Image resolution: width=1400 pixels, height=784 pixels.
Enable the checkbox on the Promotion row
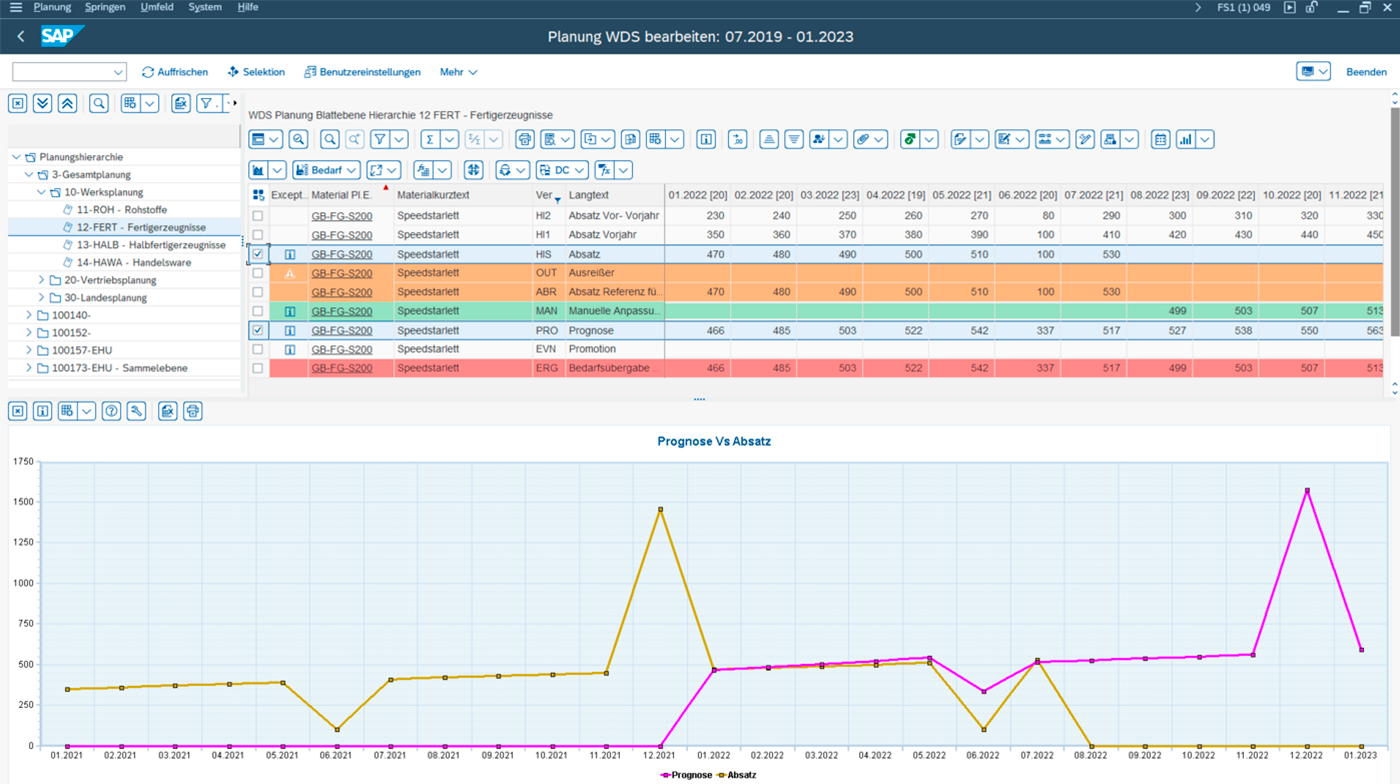[x=258, y=348]
